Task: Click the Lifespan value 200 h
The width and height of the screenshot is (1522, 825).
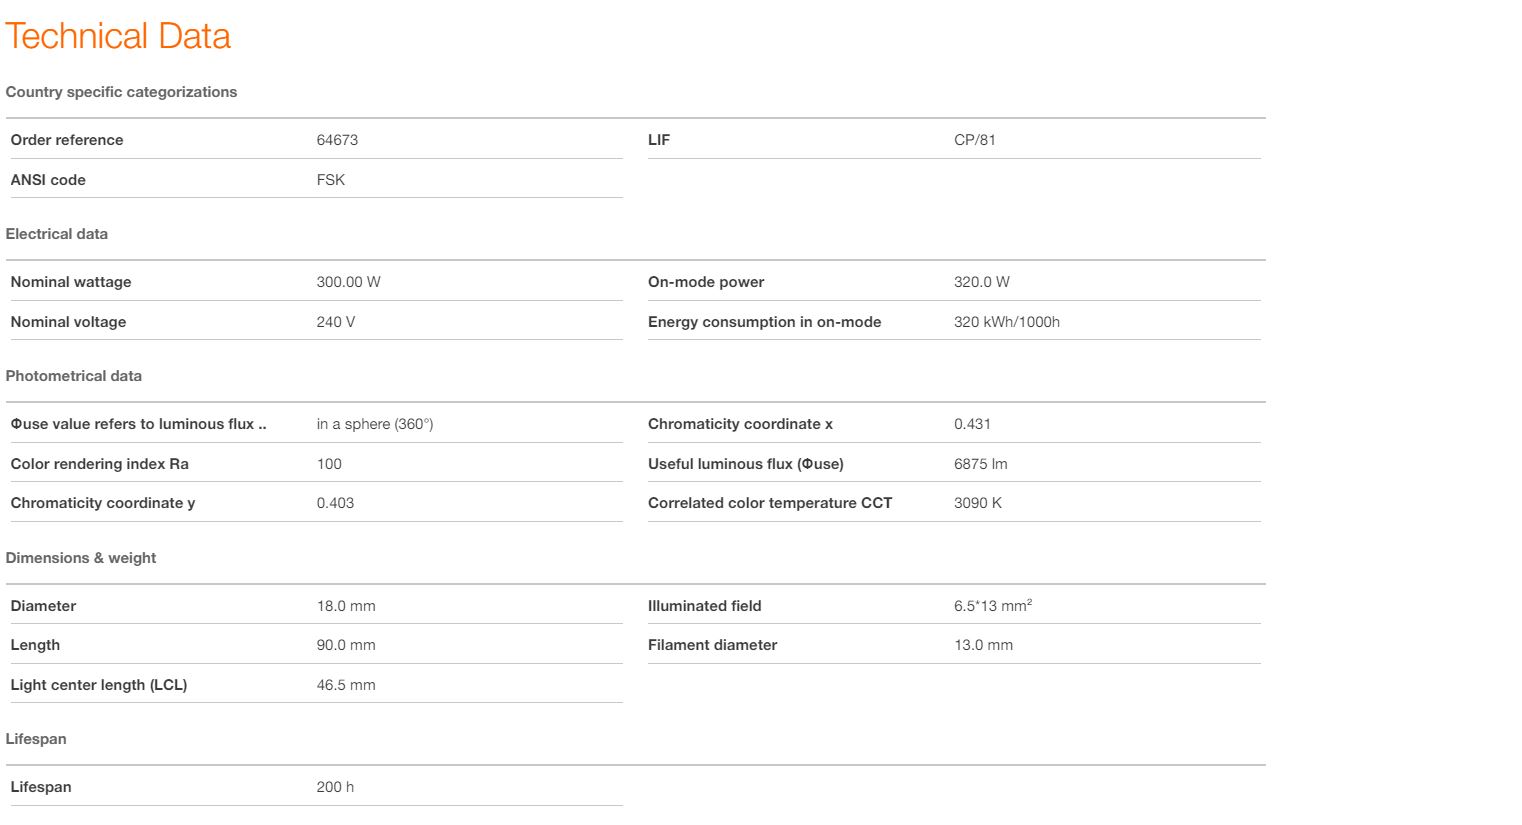Action: (335, 787)
